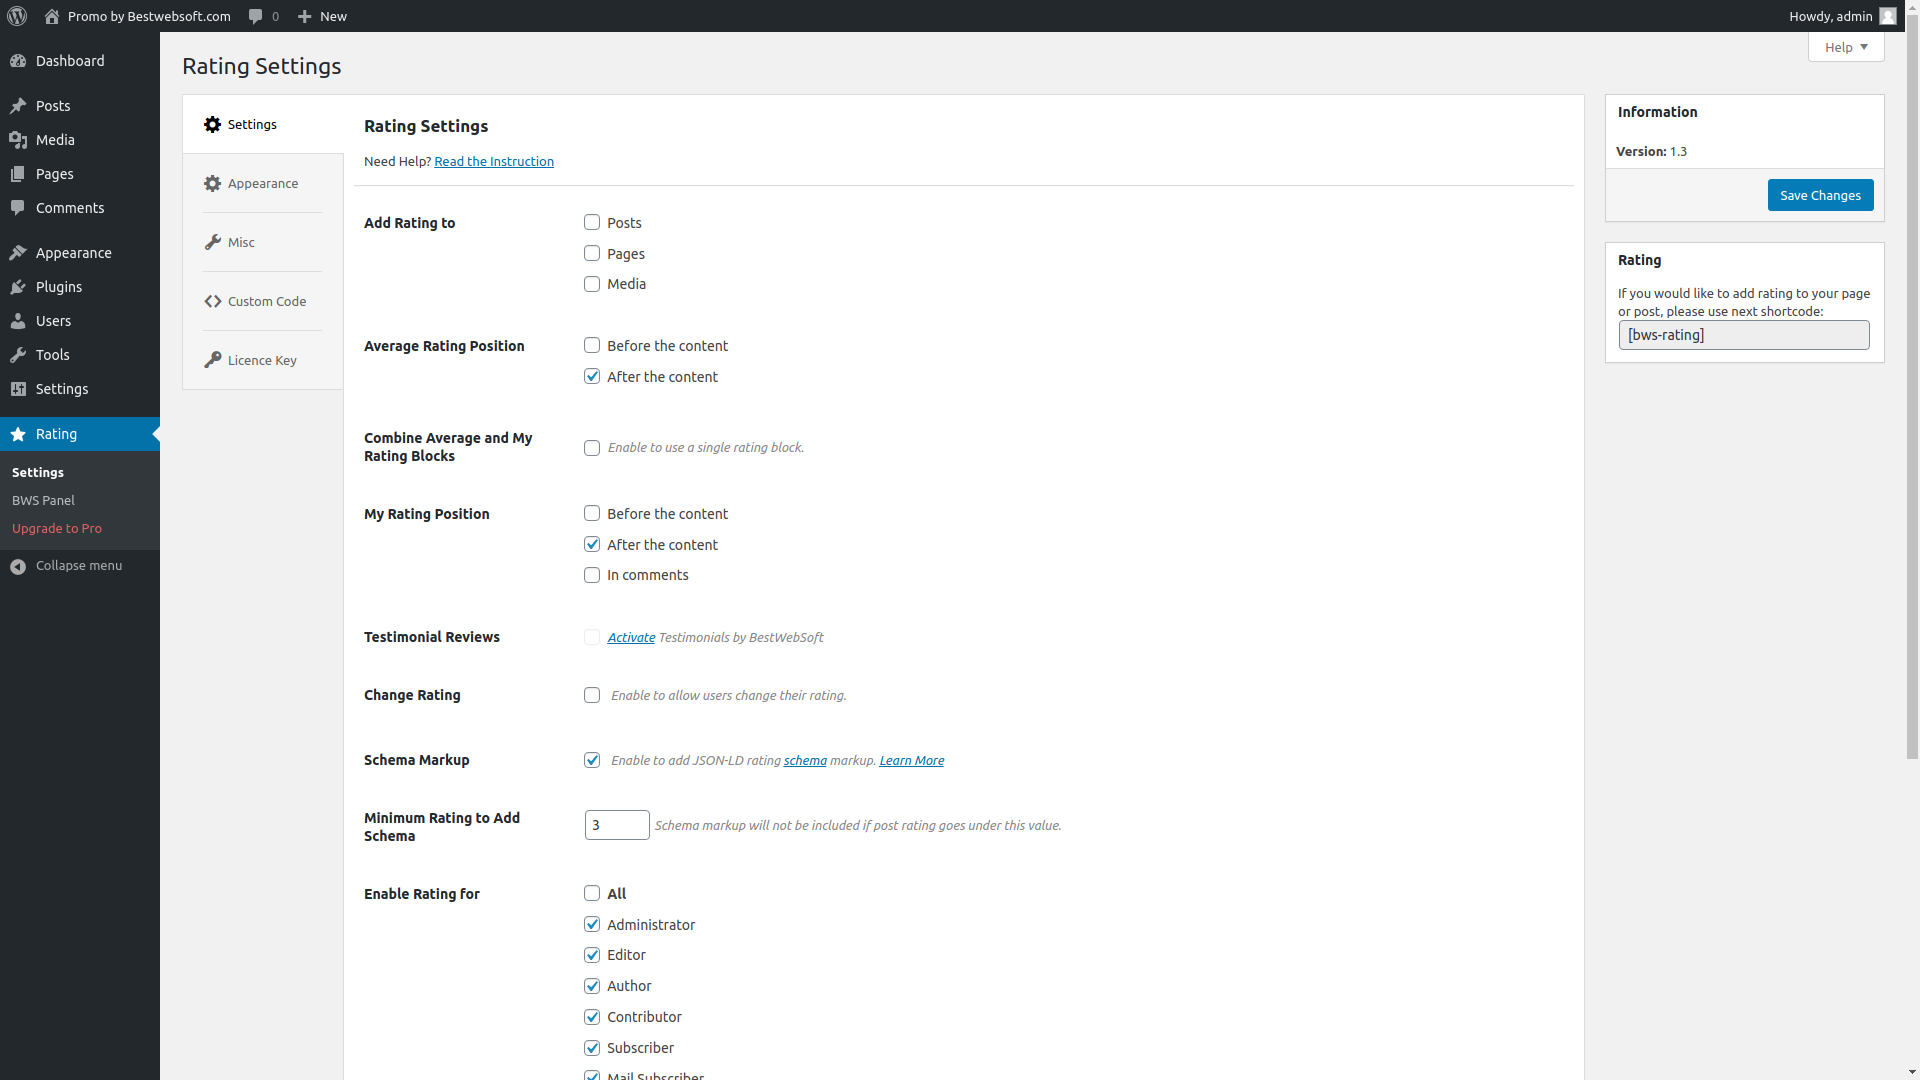
Task: Click the [bws-rating] shortcode field
Action: click(1744, 335)
